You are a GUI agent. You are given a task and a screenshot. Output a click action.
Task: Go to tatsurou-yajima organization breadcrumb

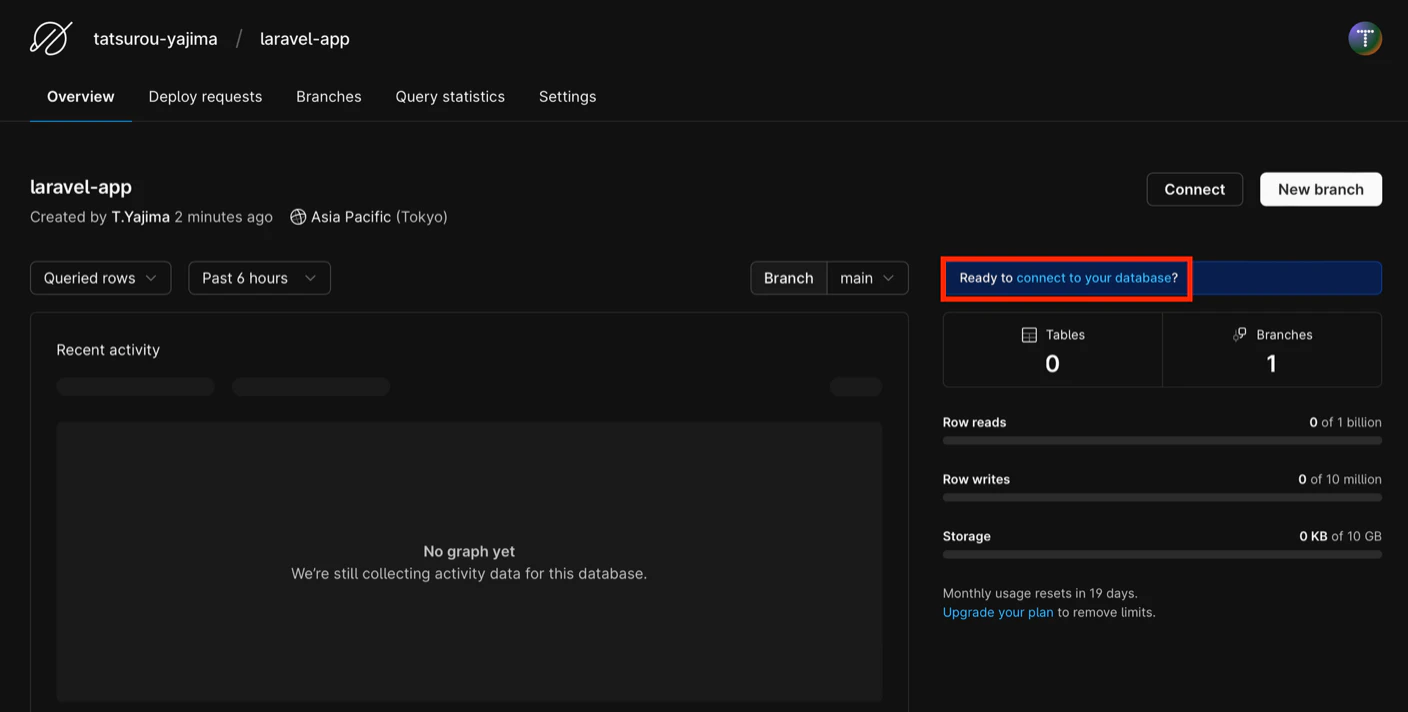coord(155,39)
